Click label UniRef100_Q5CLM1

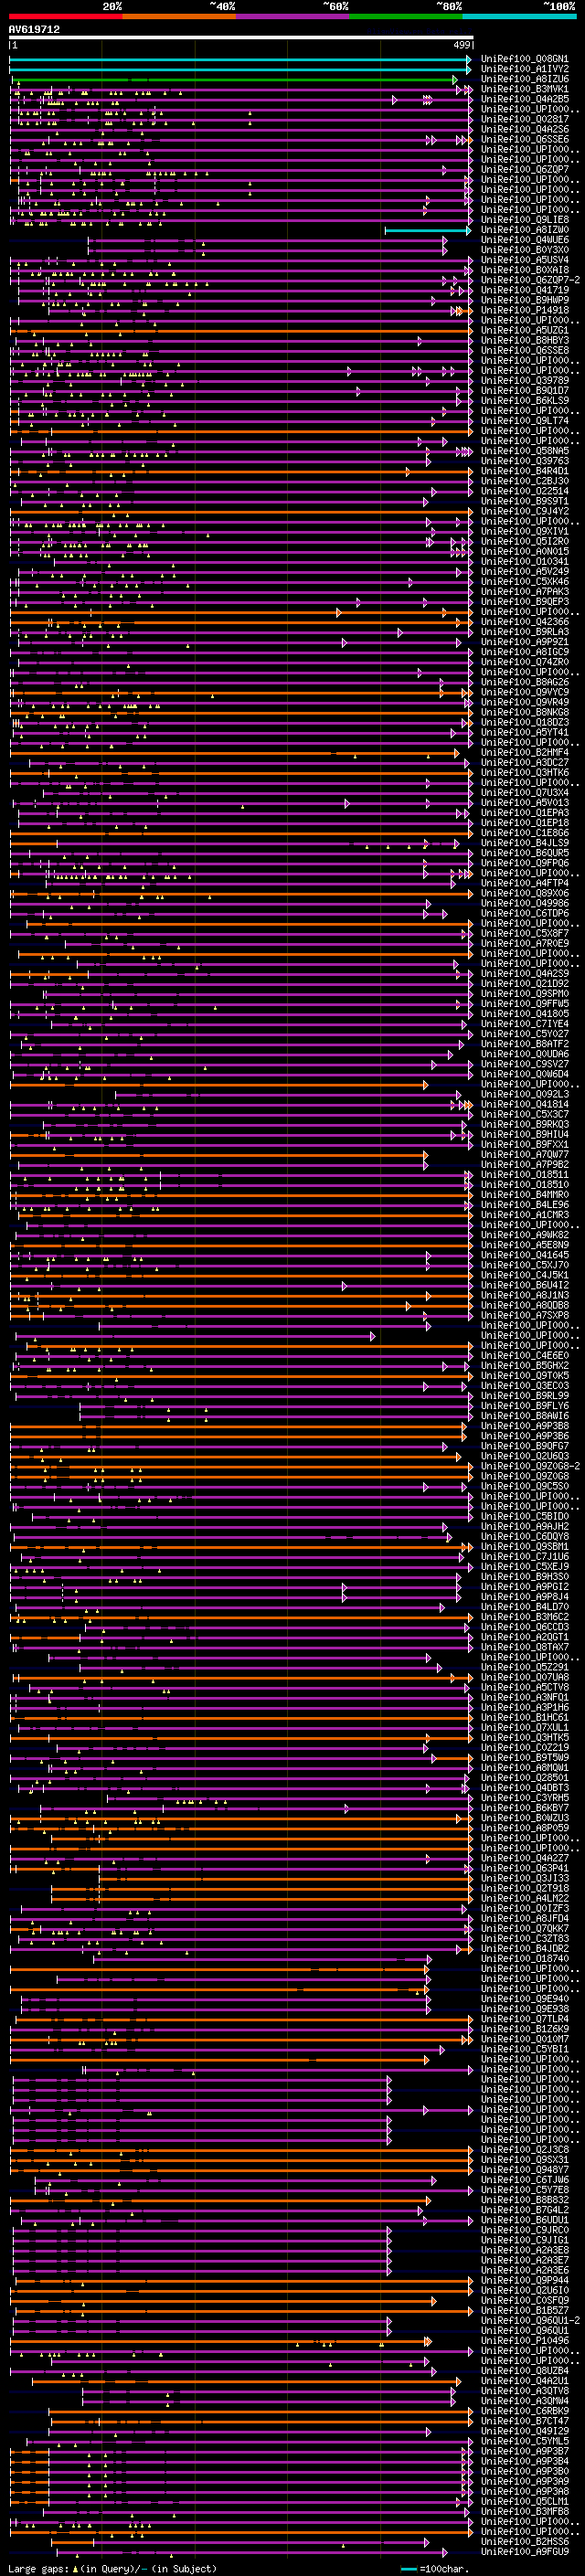click(x=525, y=2500)
